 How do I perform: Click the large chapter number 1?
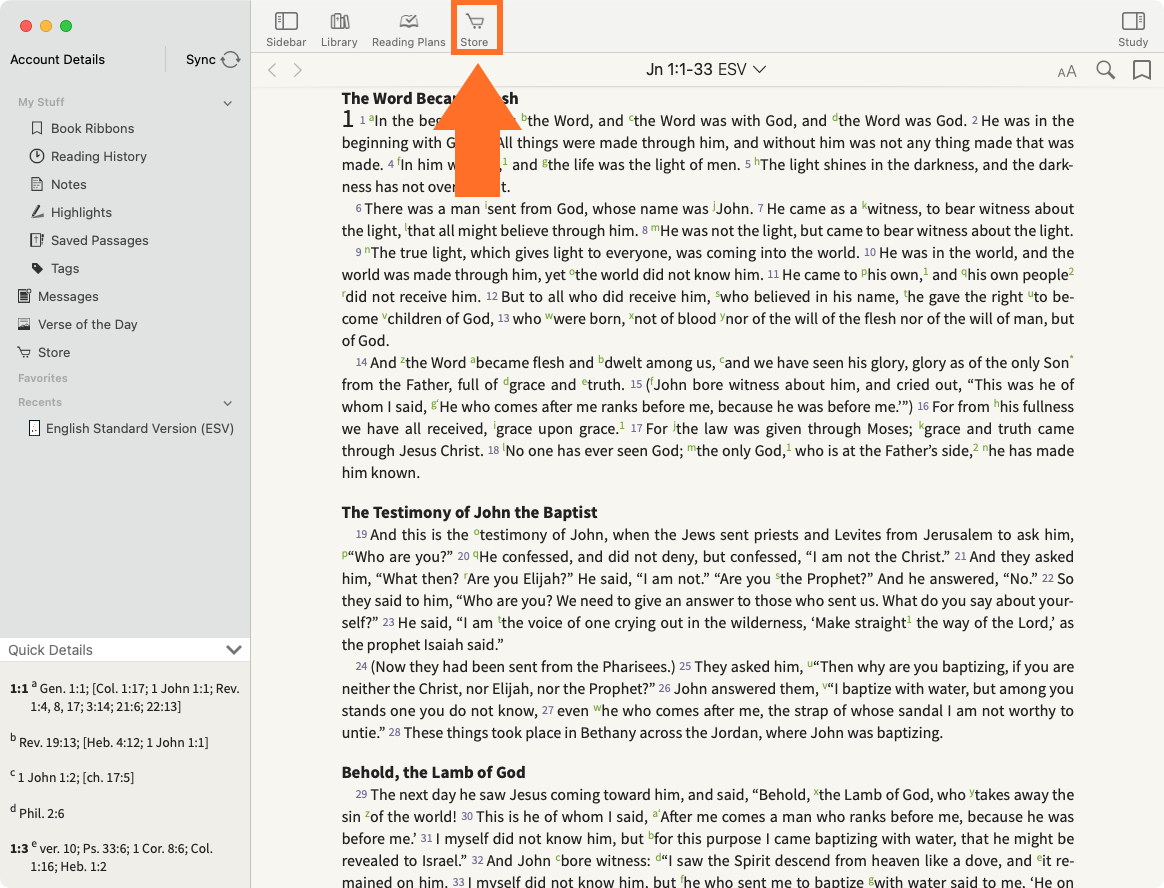coord(347,119)
